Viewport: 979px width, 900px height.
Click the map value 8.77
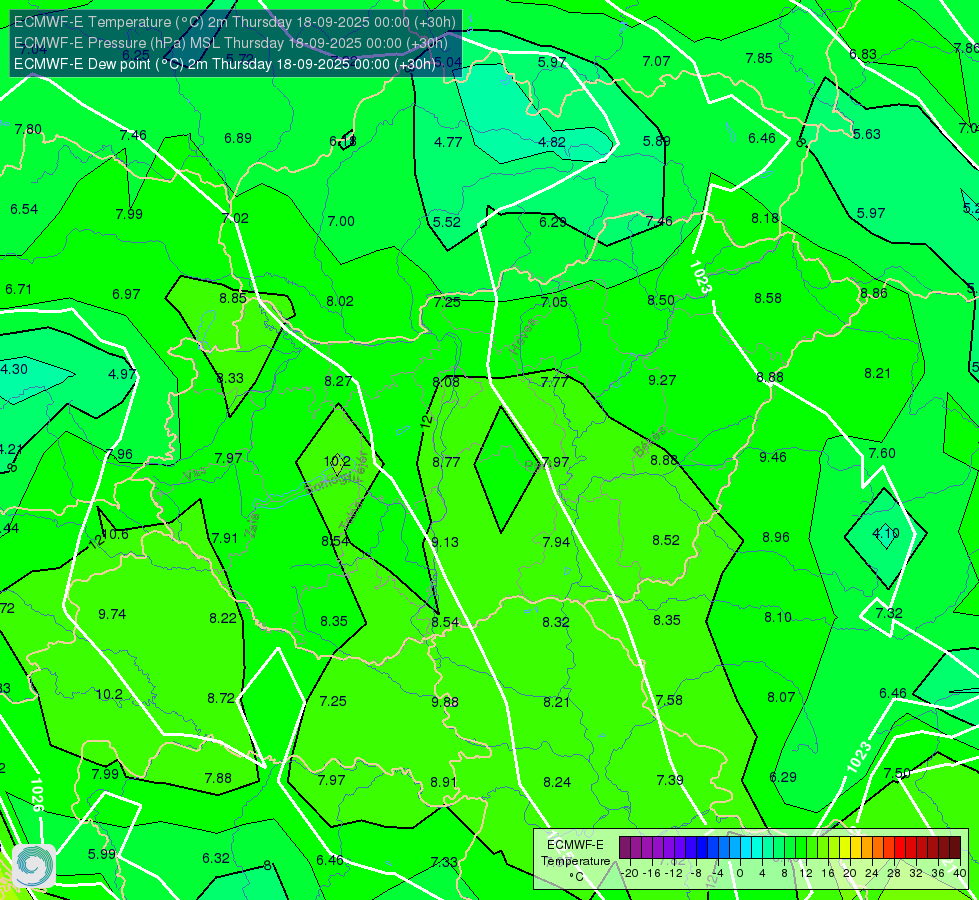click(x=446, y=462)
